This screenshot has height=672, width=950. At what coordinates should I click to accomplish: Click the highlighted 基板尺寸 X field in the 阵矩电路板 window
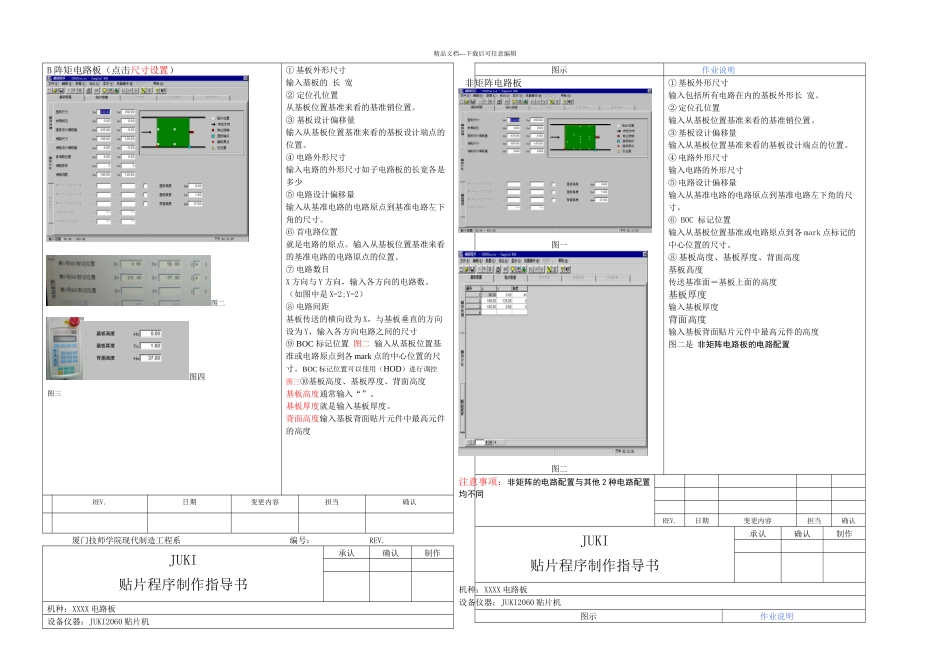tap(104, 112)
